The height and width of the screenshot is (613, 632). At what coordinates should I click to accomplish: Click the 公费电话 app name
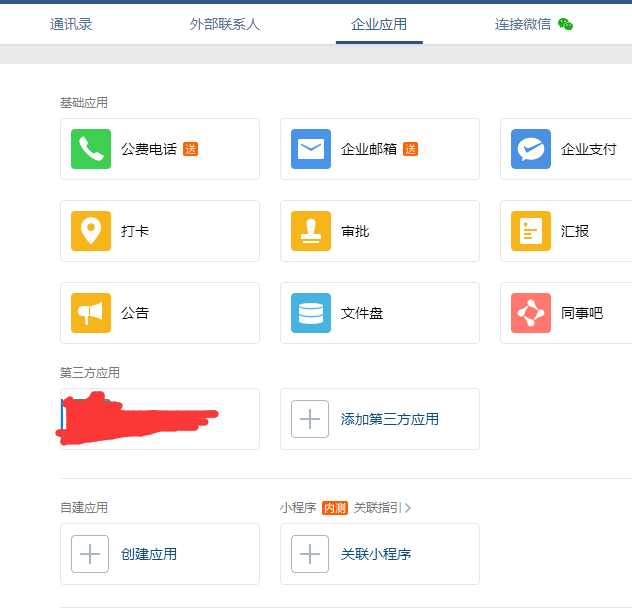149,149
